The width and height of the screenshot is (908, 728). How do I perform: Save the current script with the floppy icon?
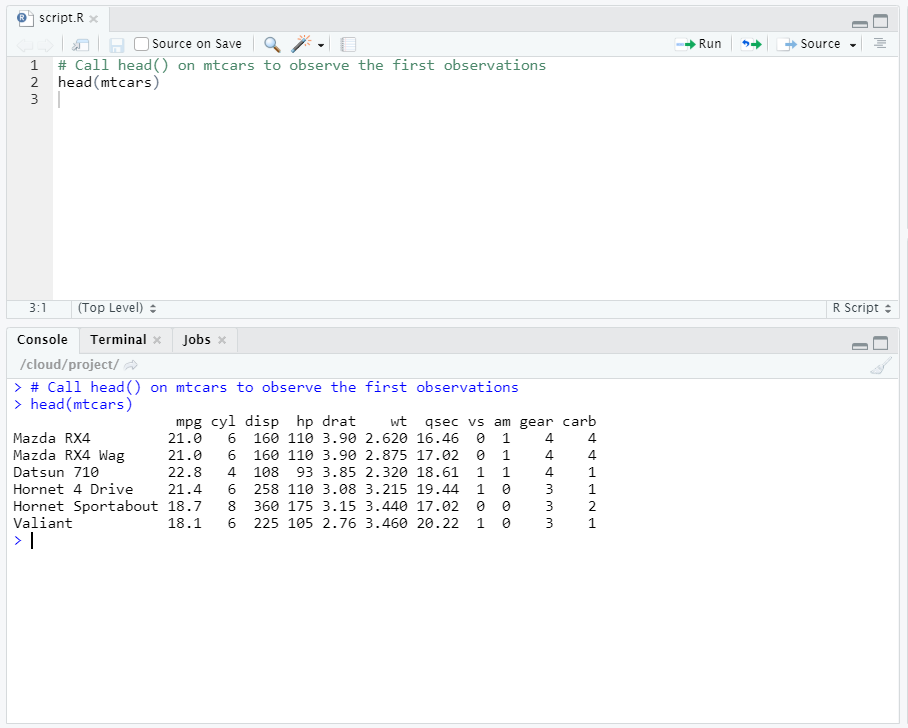point(116,45)
